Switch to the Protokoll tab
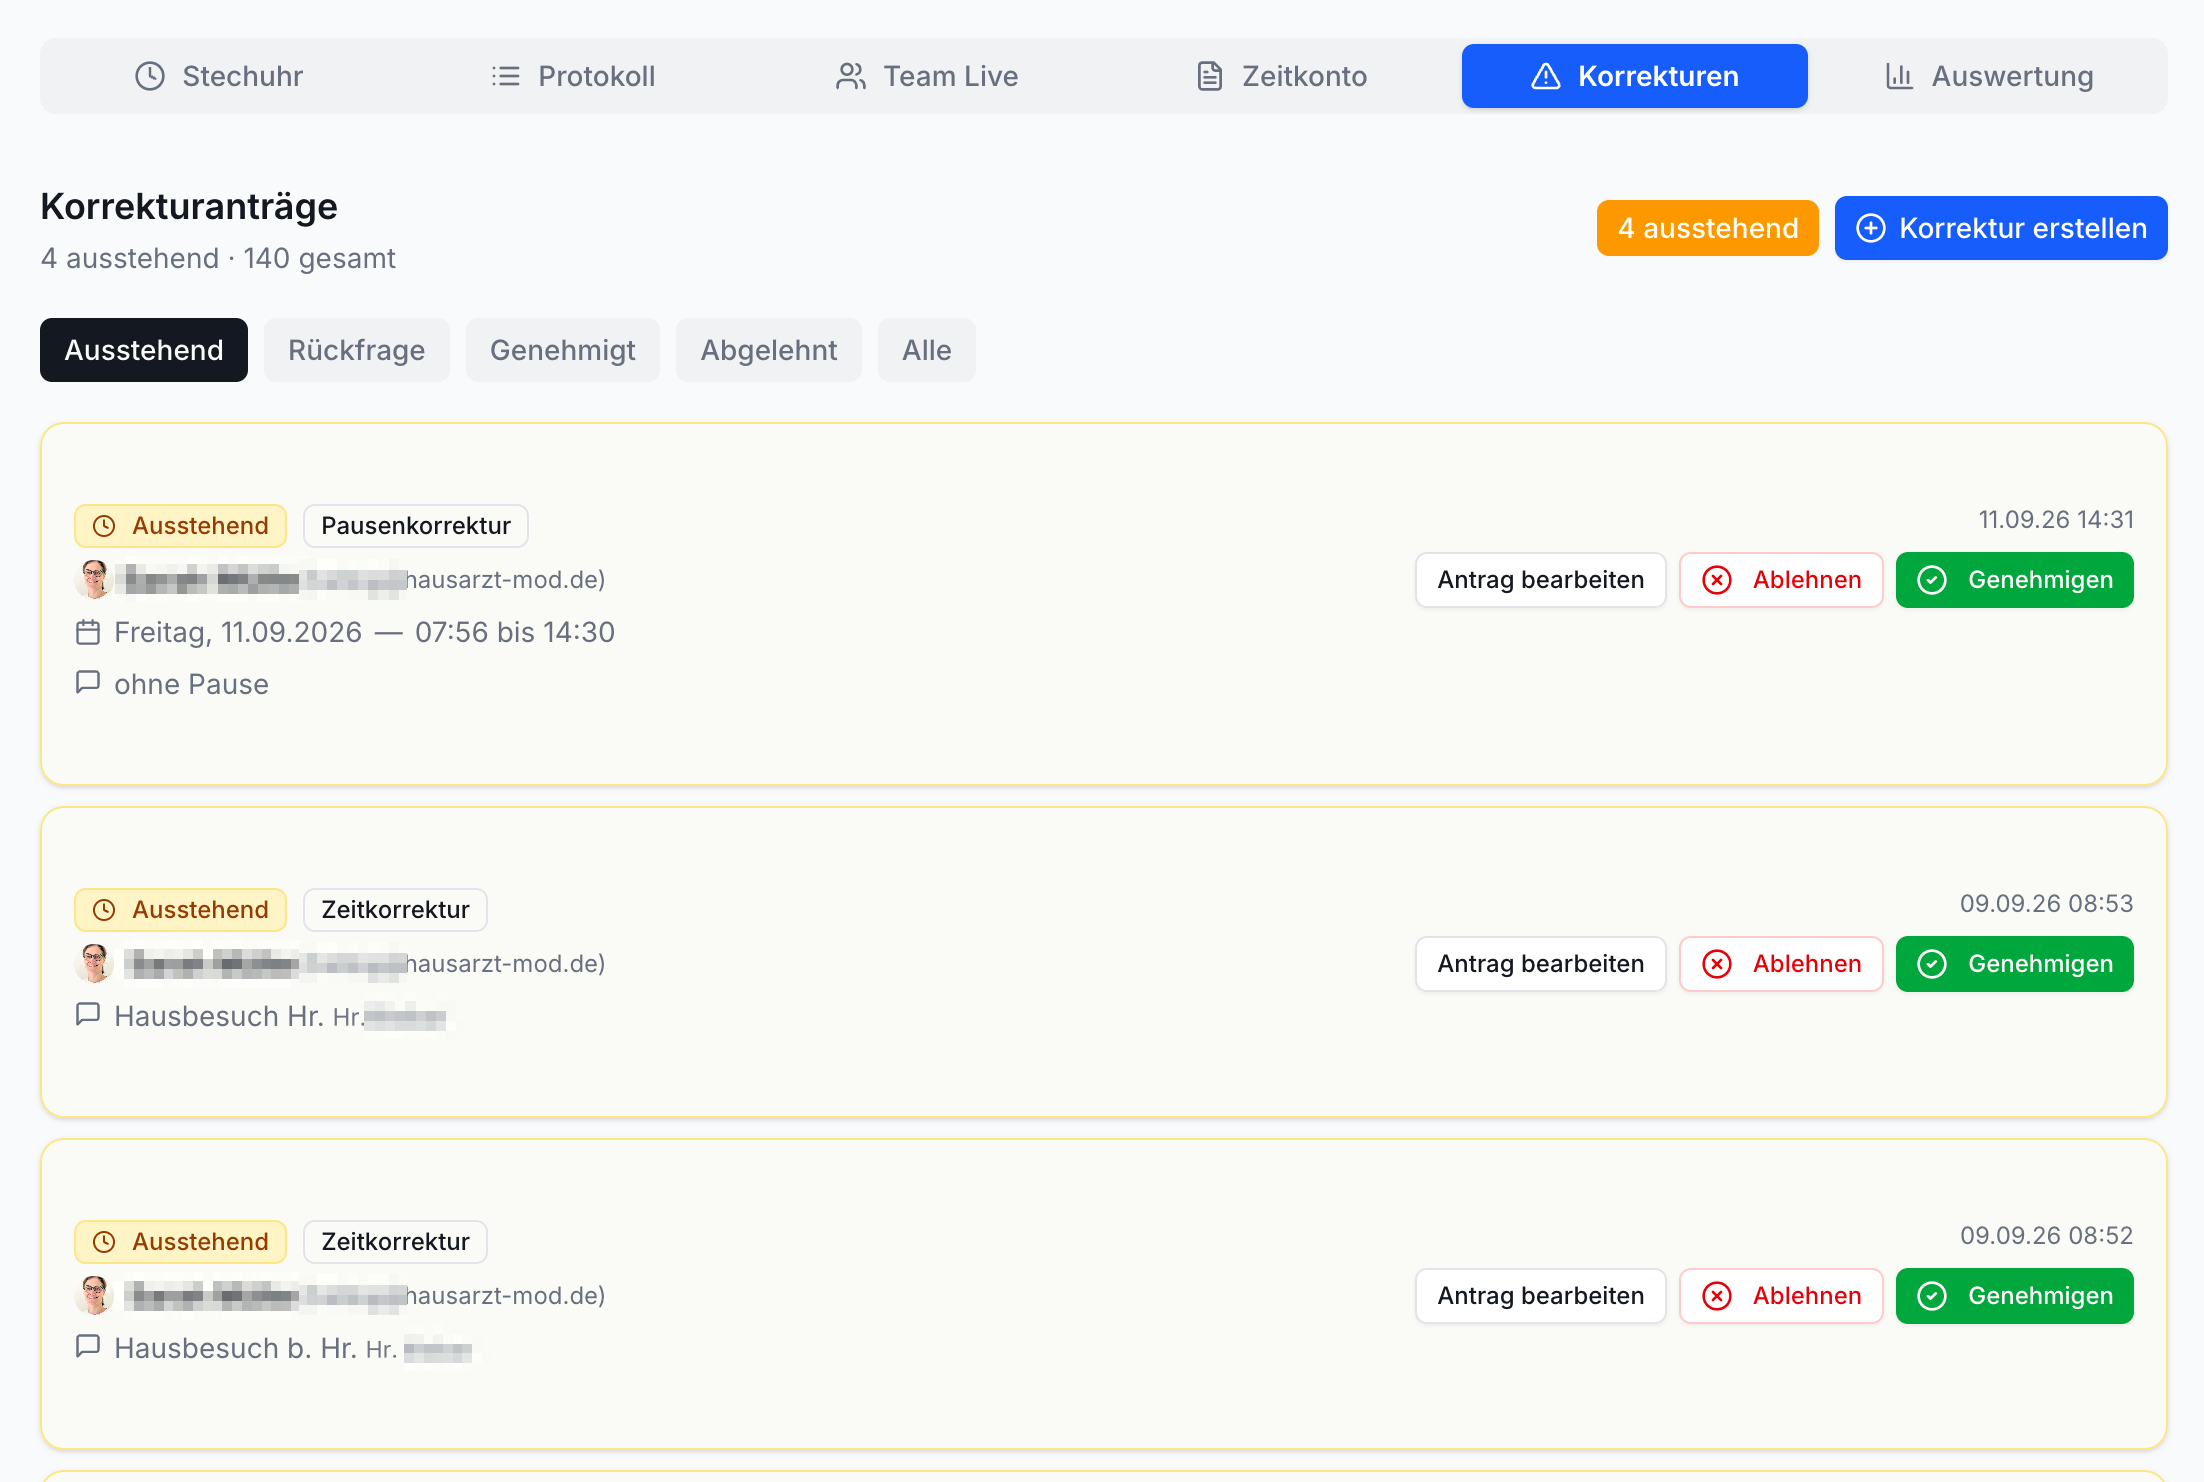This screenshot has width=2204, height=1482. [x=573, y=76]
